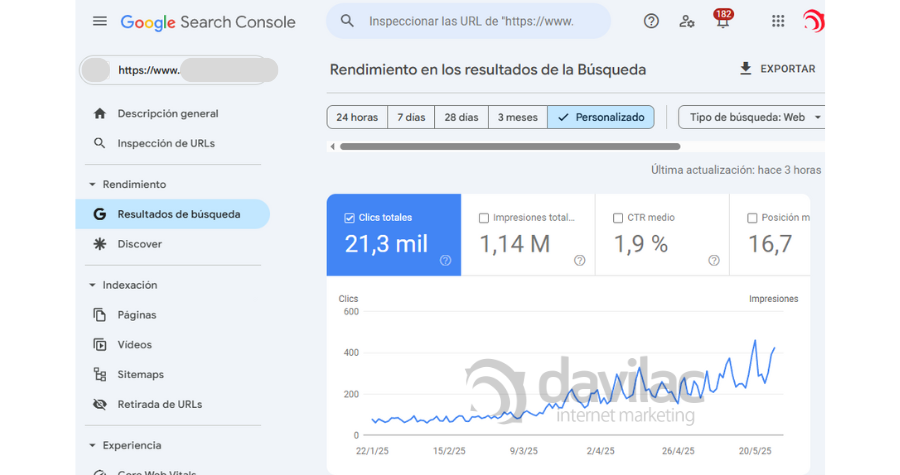Click the 22/1/25 date axis label

click(x=372, y=451)
